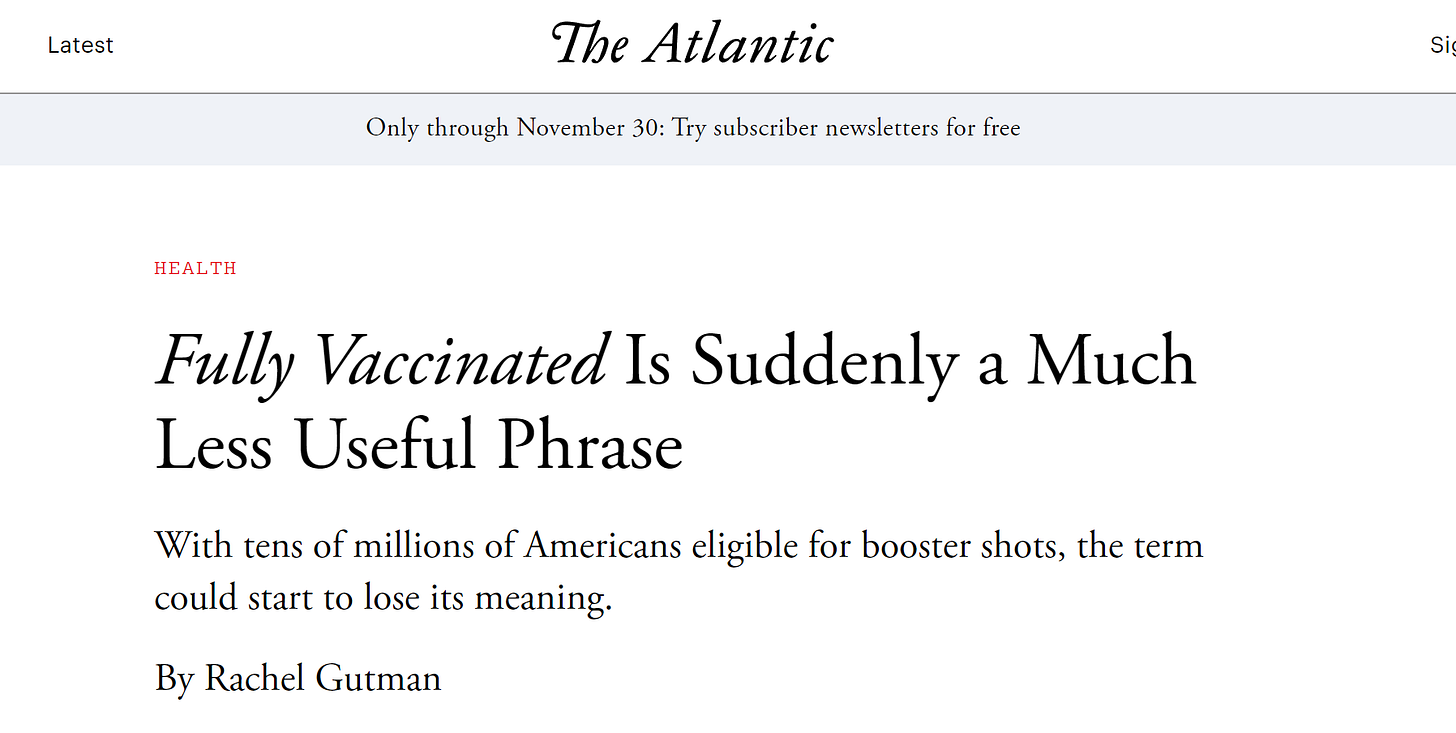1456x733 pixels.
Task: Click the word 'By' in the byline
Action: coord(174,679)
